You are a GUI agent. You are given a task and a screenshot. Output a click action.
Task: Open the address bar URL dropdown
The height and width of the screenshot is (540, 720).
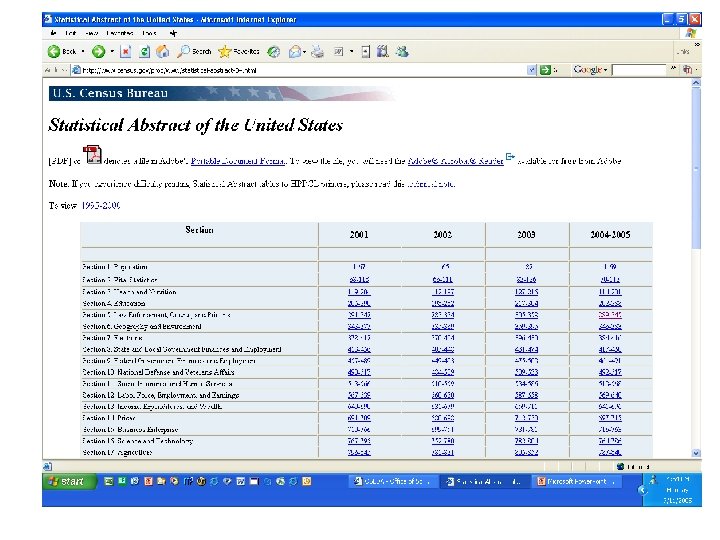coord(531,70)
